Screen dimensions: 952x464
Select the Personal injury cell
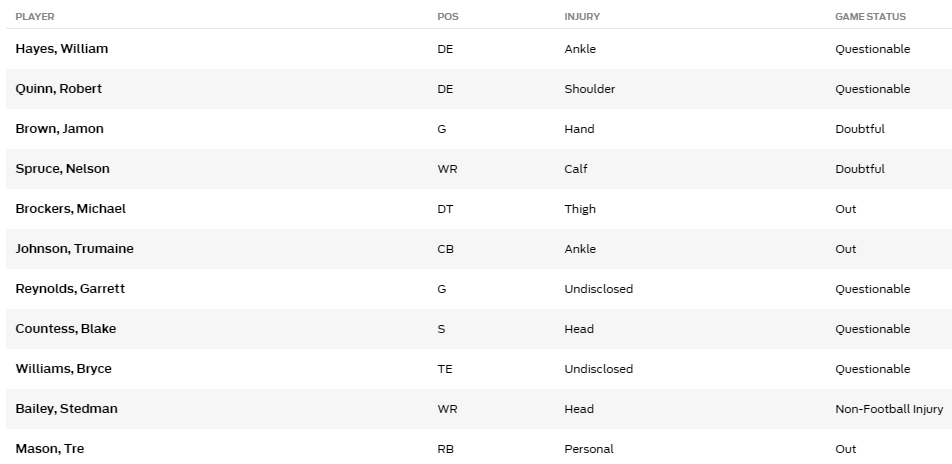click(589, 449)
